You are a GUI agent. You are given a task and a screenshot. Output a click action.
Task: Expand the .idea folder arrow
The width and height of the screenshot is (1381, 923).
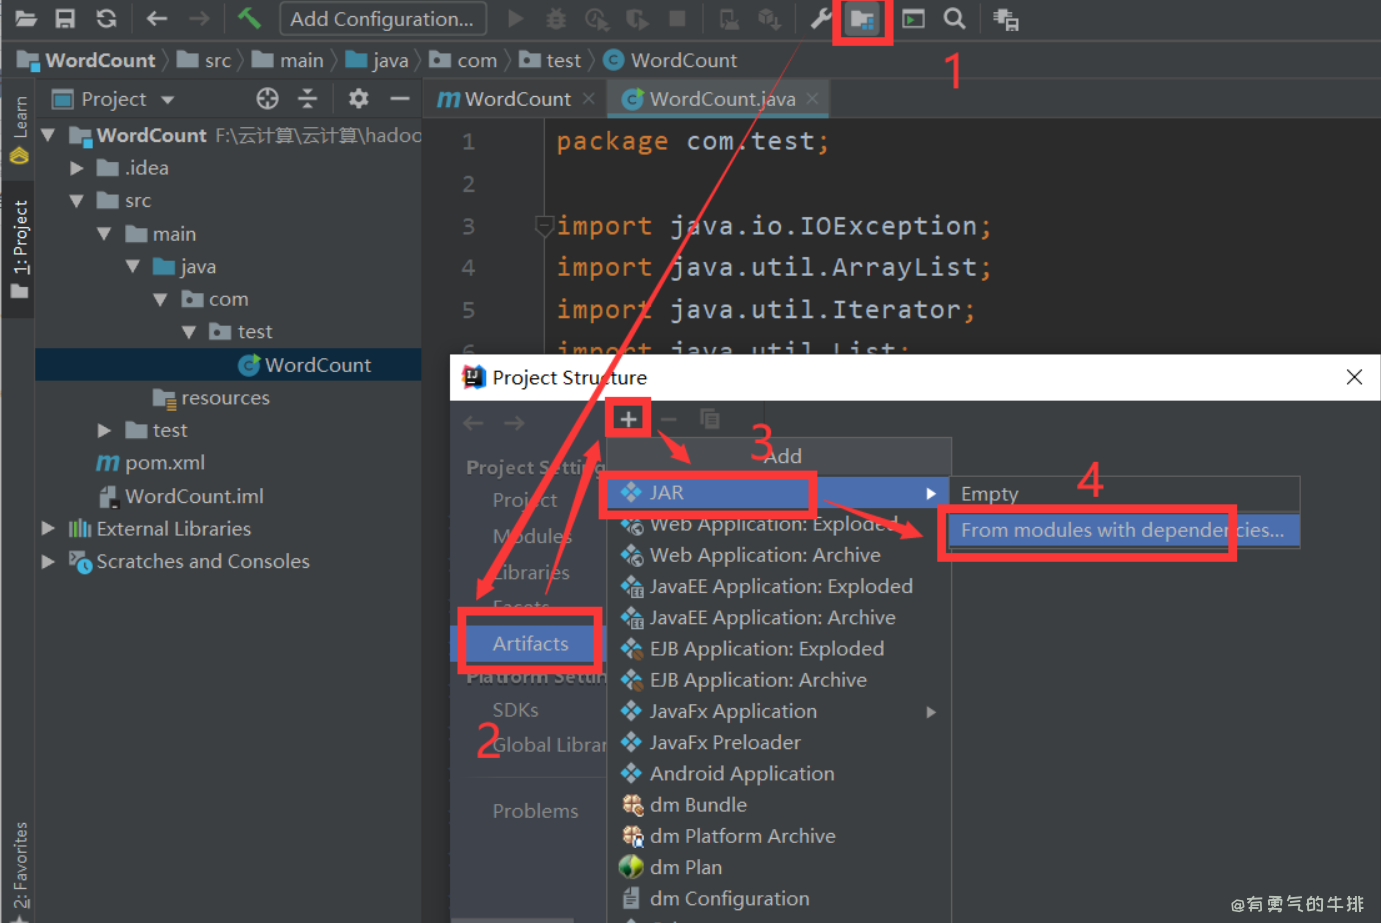click(x=77, y=168)
